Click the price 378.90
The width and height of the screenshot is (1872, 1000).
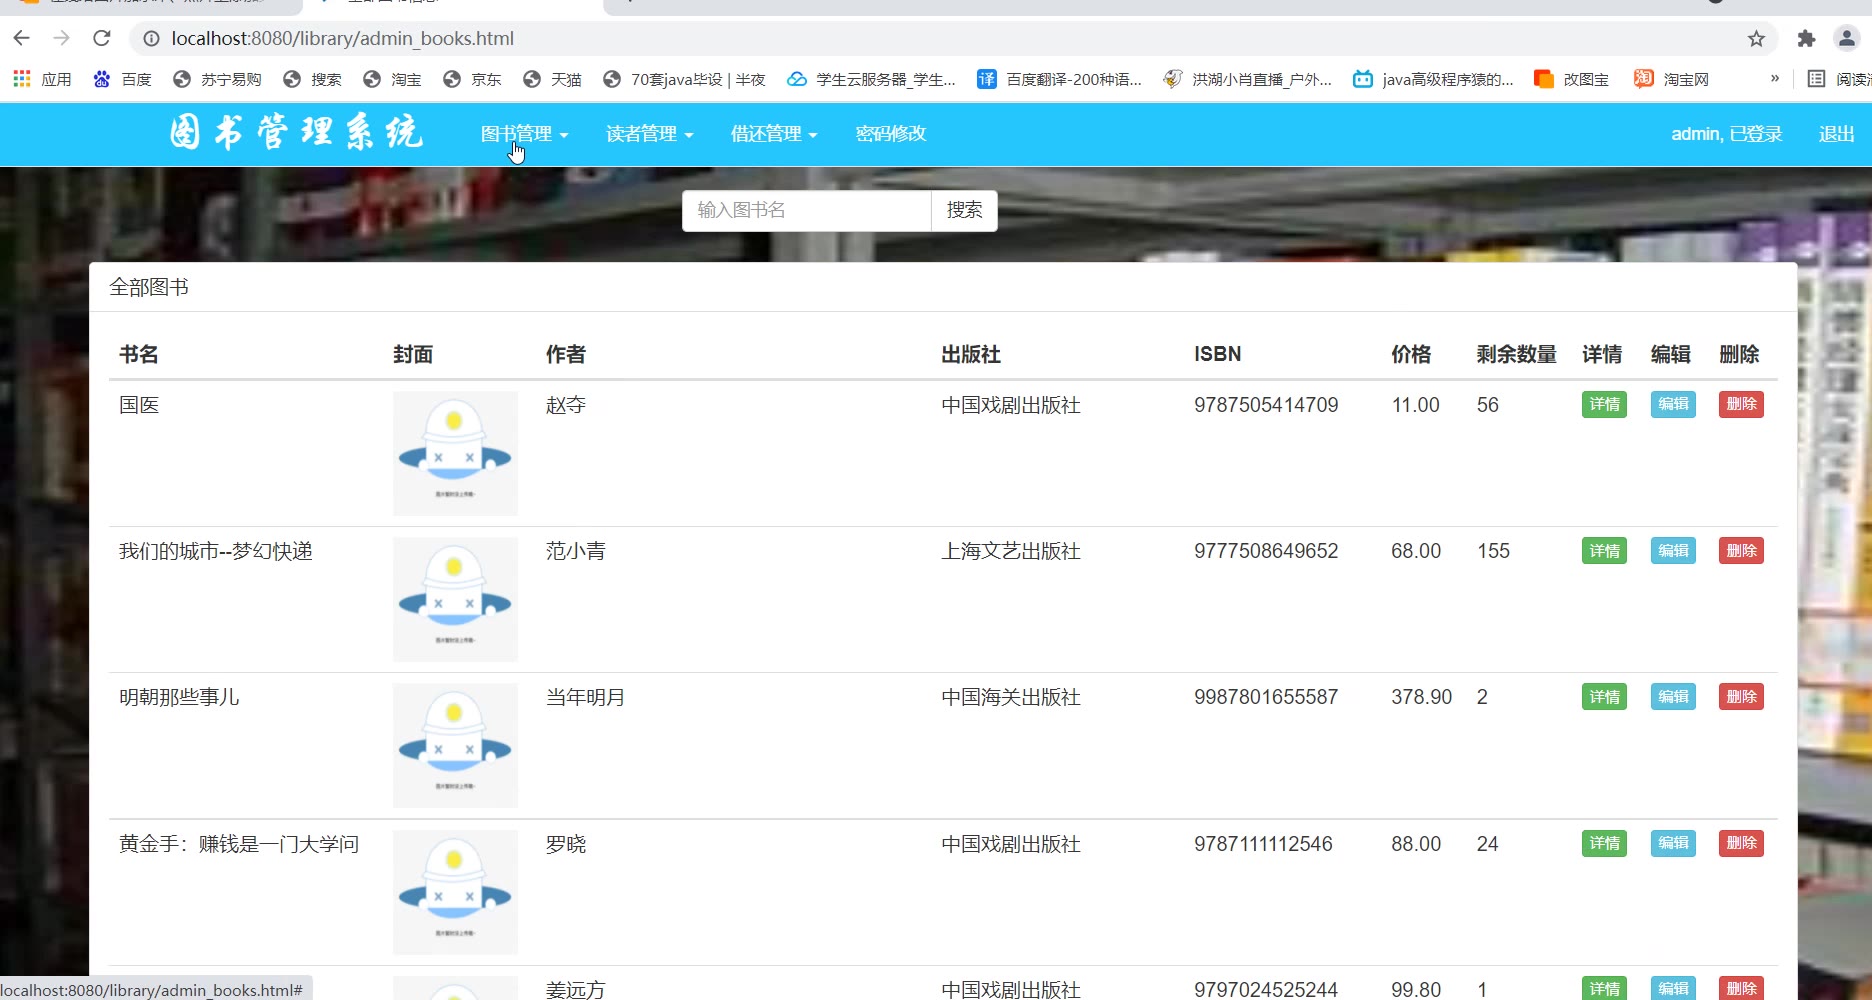click(x=1421, y=697)
